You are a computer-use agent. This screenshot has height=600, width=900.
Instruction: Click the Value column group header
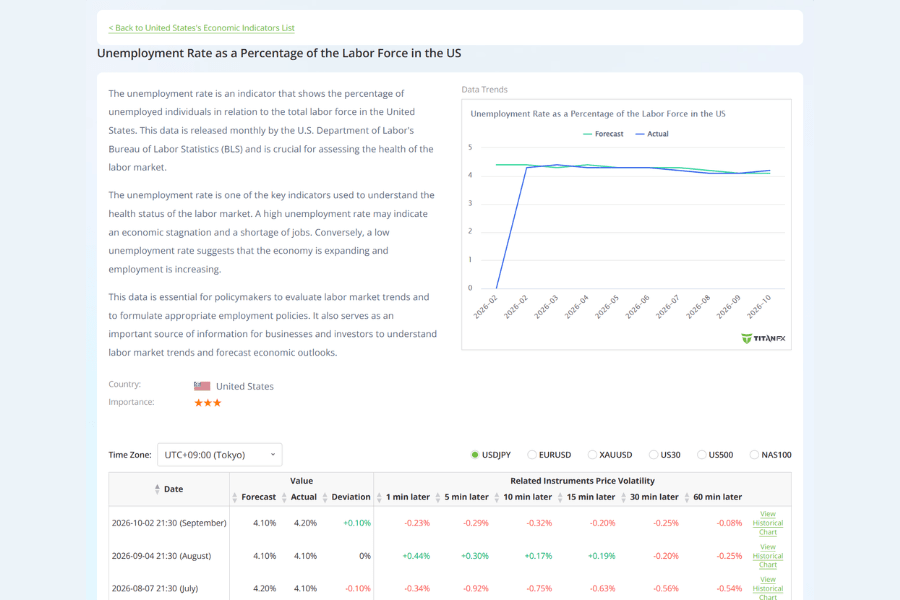301,481
